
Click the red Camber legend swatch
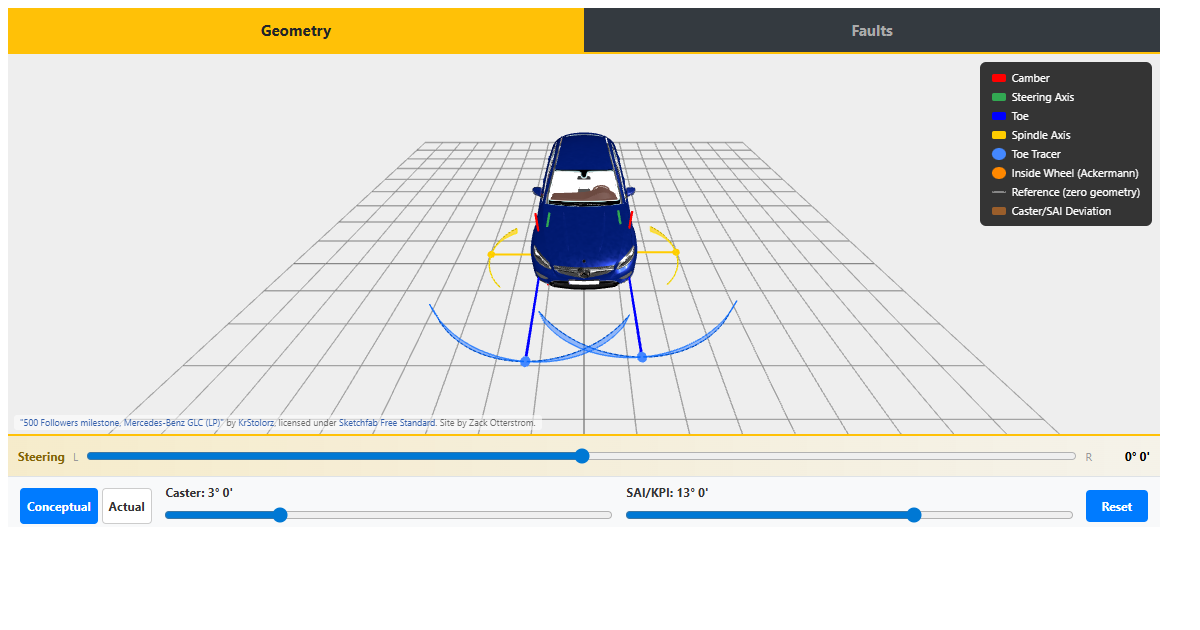tap(998, 78)
